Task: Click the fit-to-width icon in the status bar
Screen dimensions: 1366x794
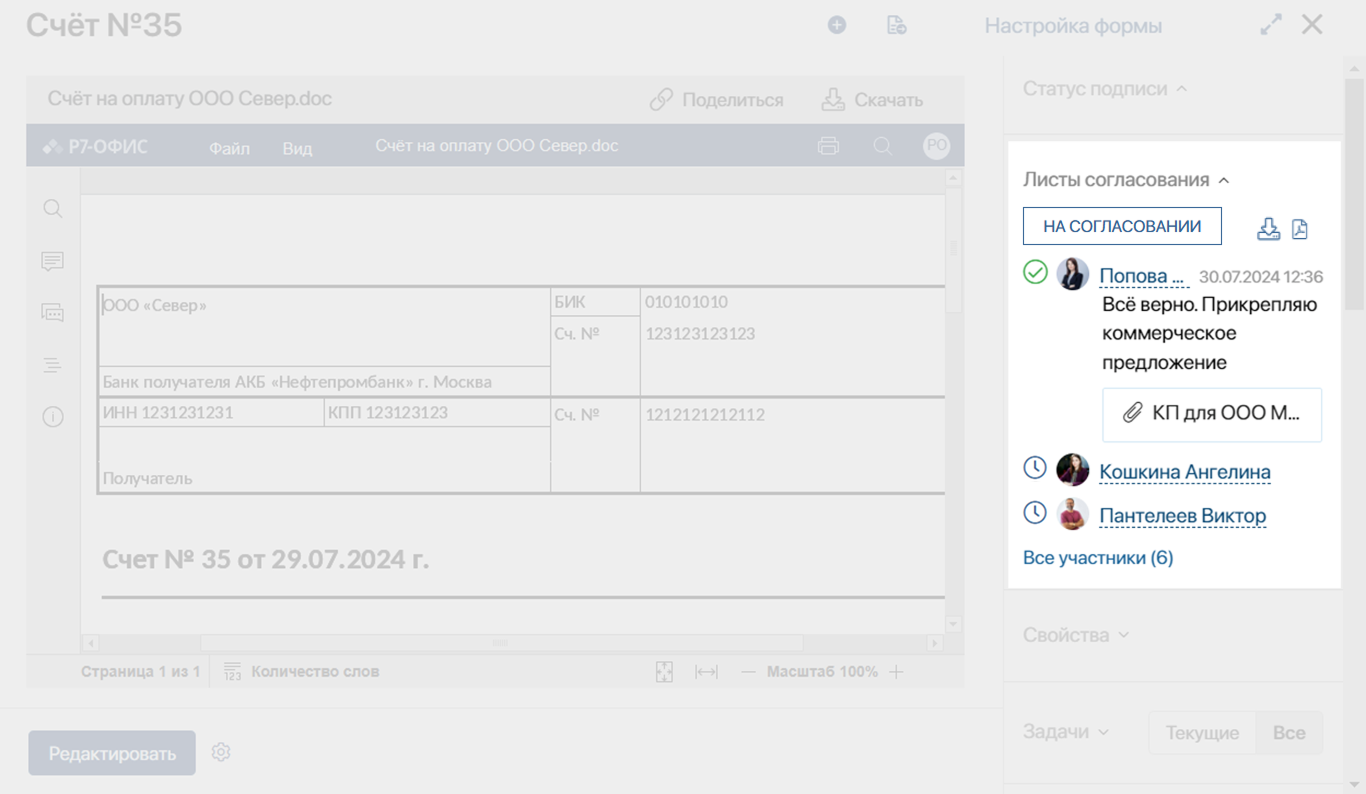Action: click(706, 672)
